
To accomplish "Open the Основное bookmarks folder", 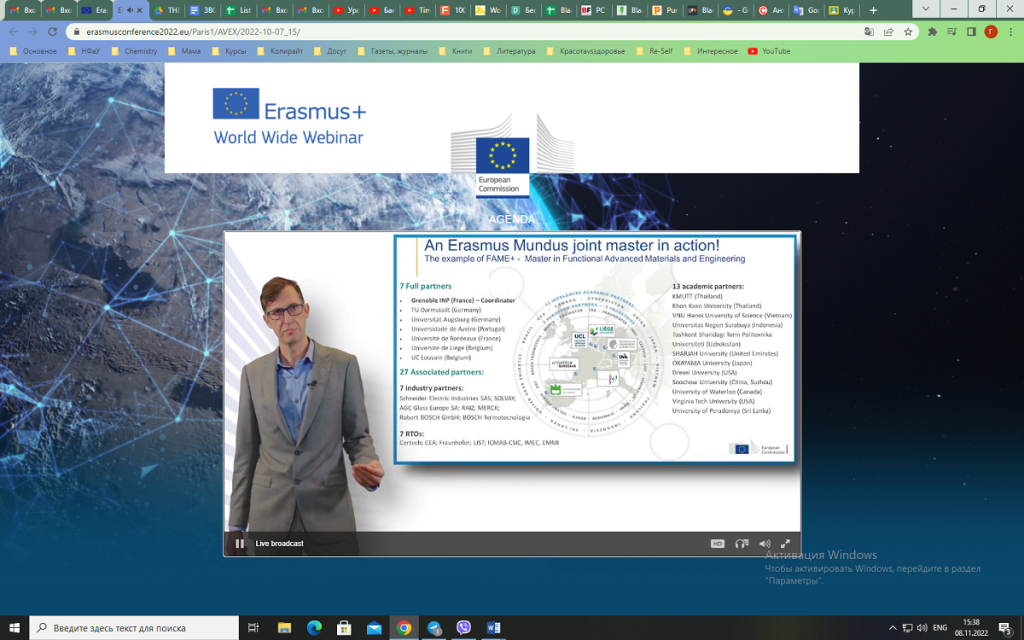I will click(x=33, y=51).
